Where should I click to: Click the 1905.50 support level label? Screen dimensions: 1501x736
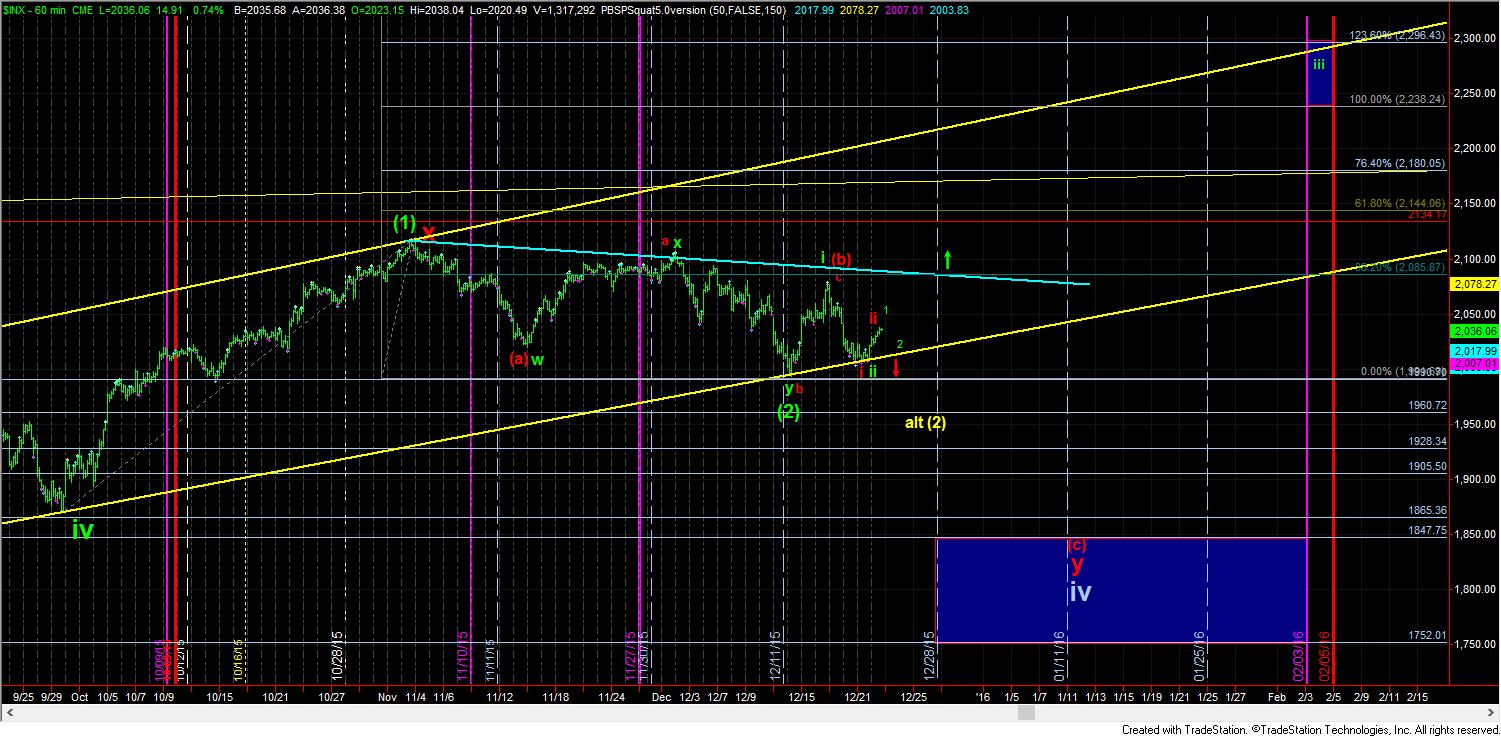tap(1427, 467)
